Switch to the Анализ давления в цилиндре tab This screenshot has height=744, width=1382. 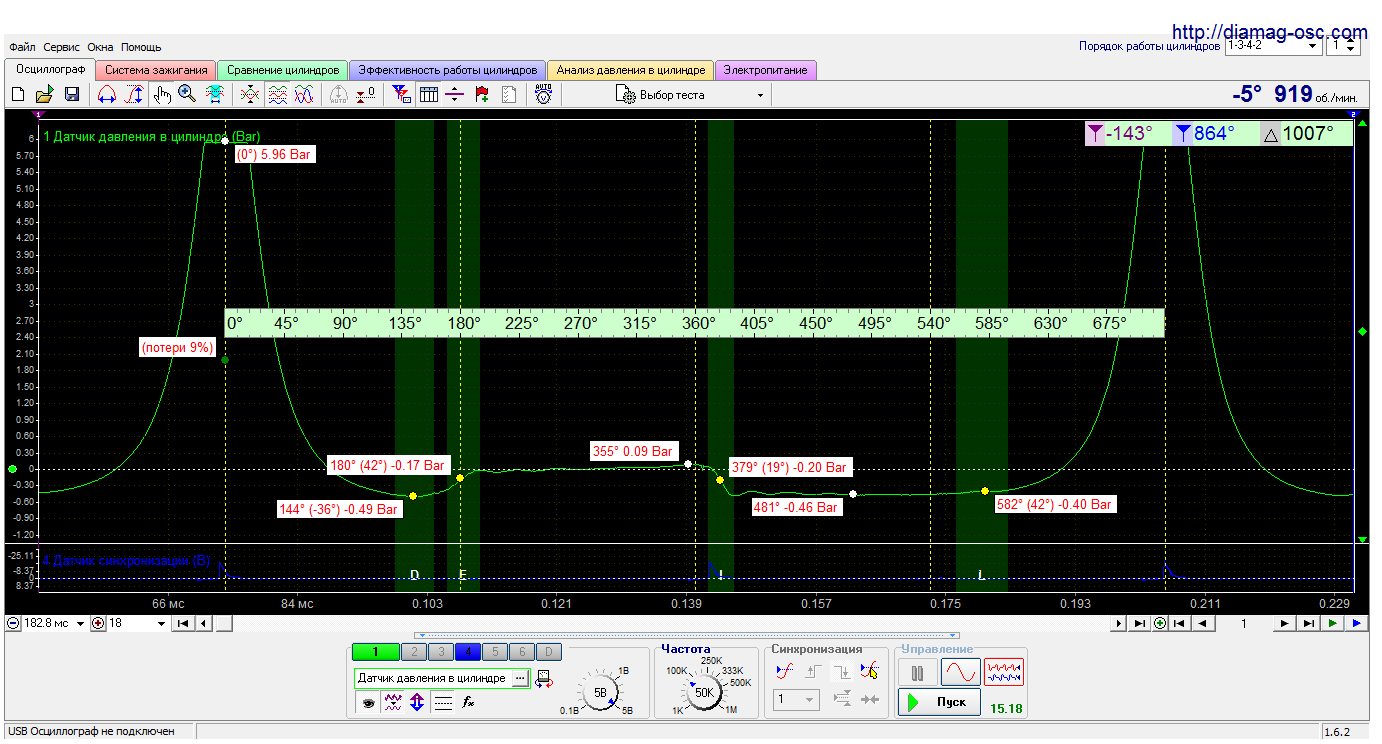pos(631,70)
